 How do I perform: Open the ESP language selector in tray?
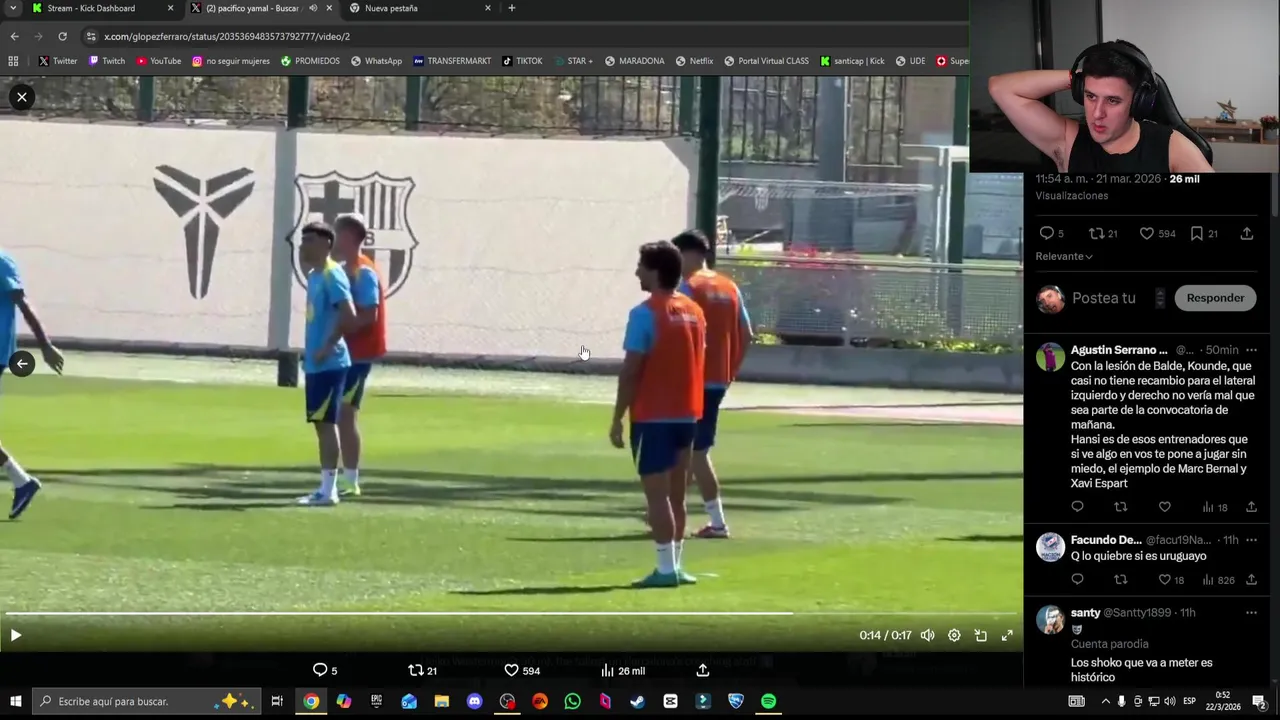1189,701
